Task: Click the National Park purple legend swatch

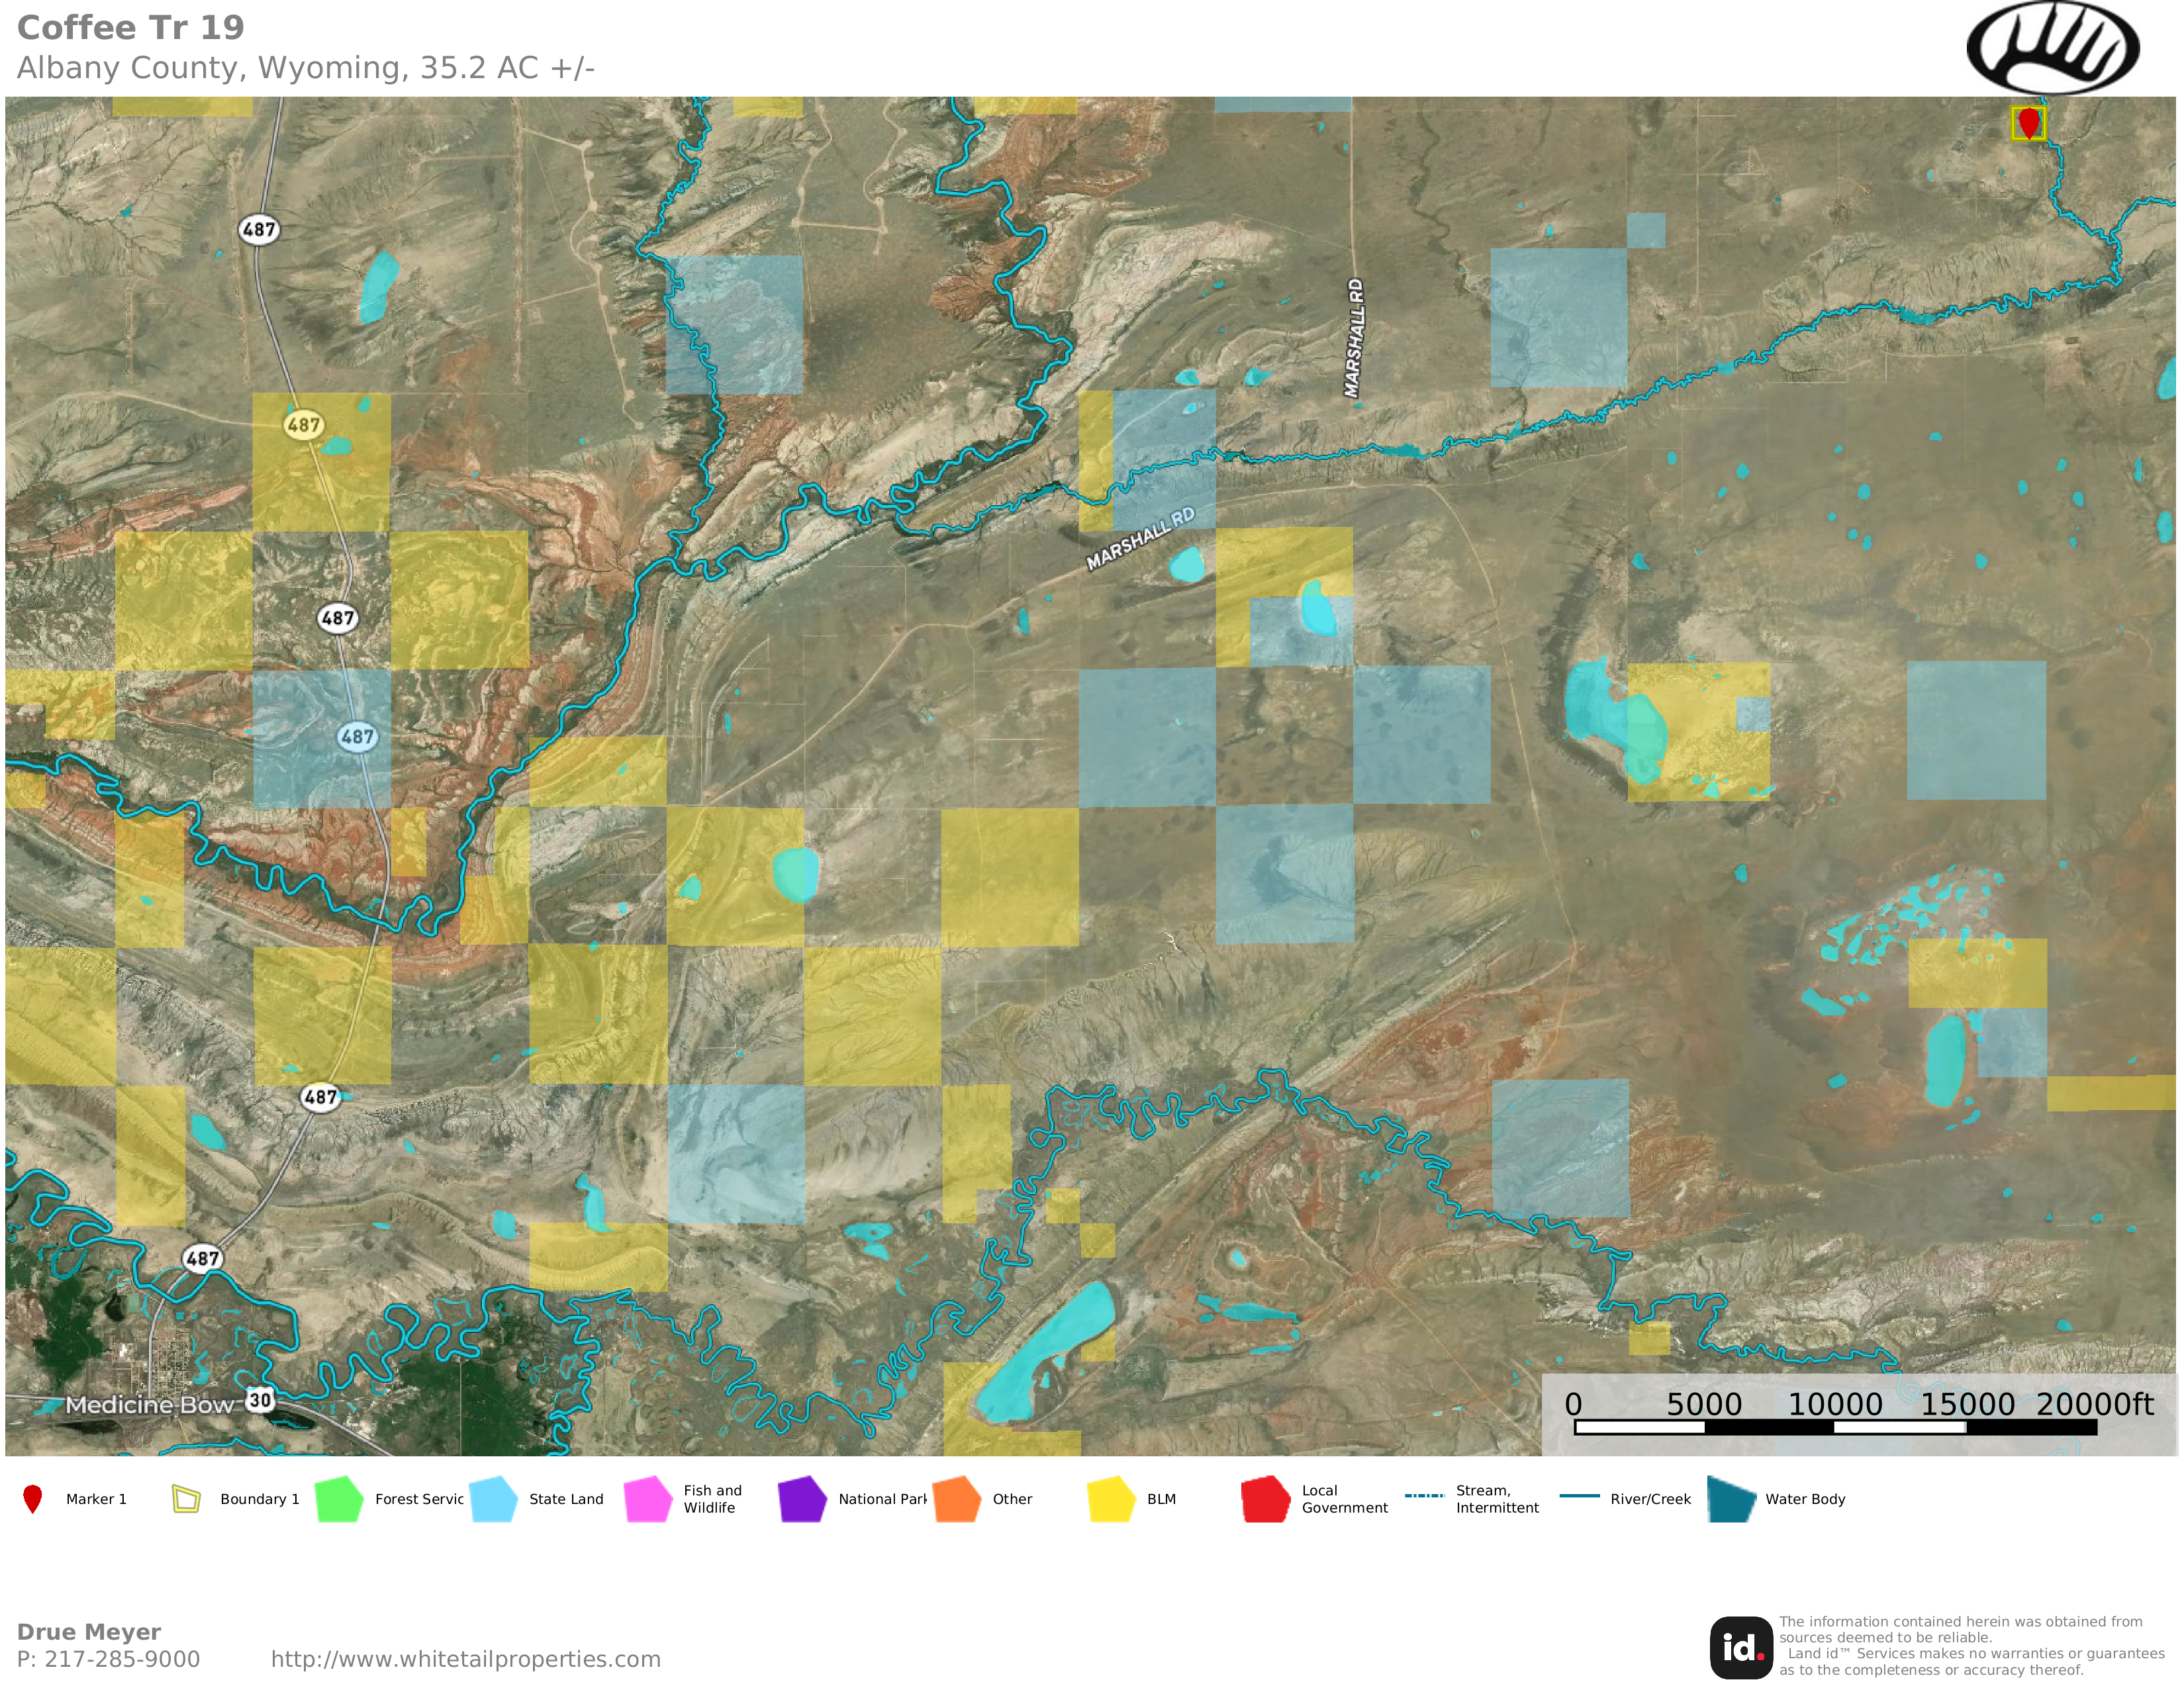Action: click(802, 1498)
